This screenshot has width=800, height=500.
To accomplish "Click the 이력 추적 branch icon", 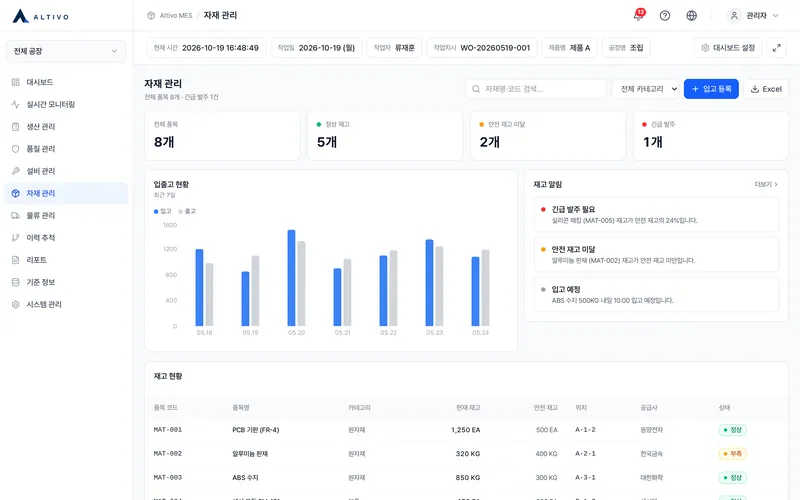I will pyautogui.click(x=16, y=238).
